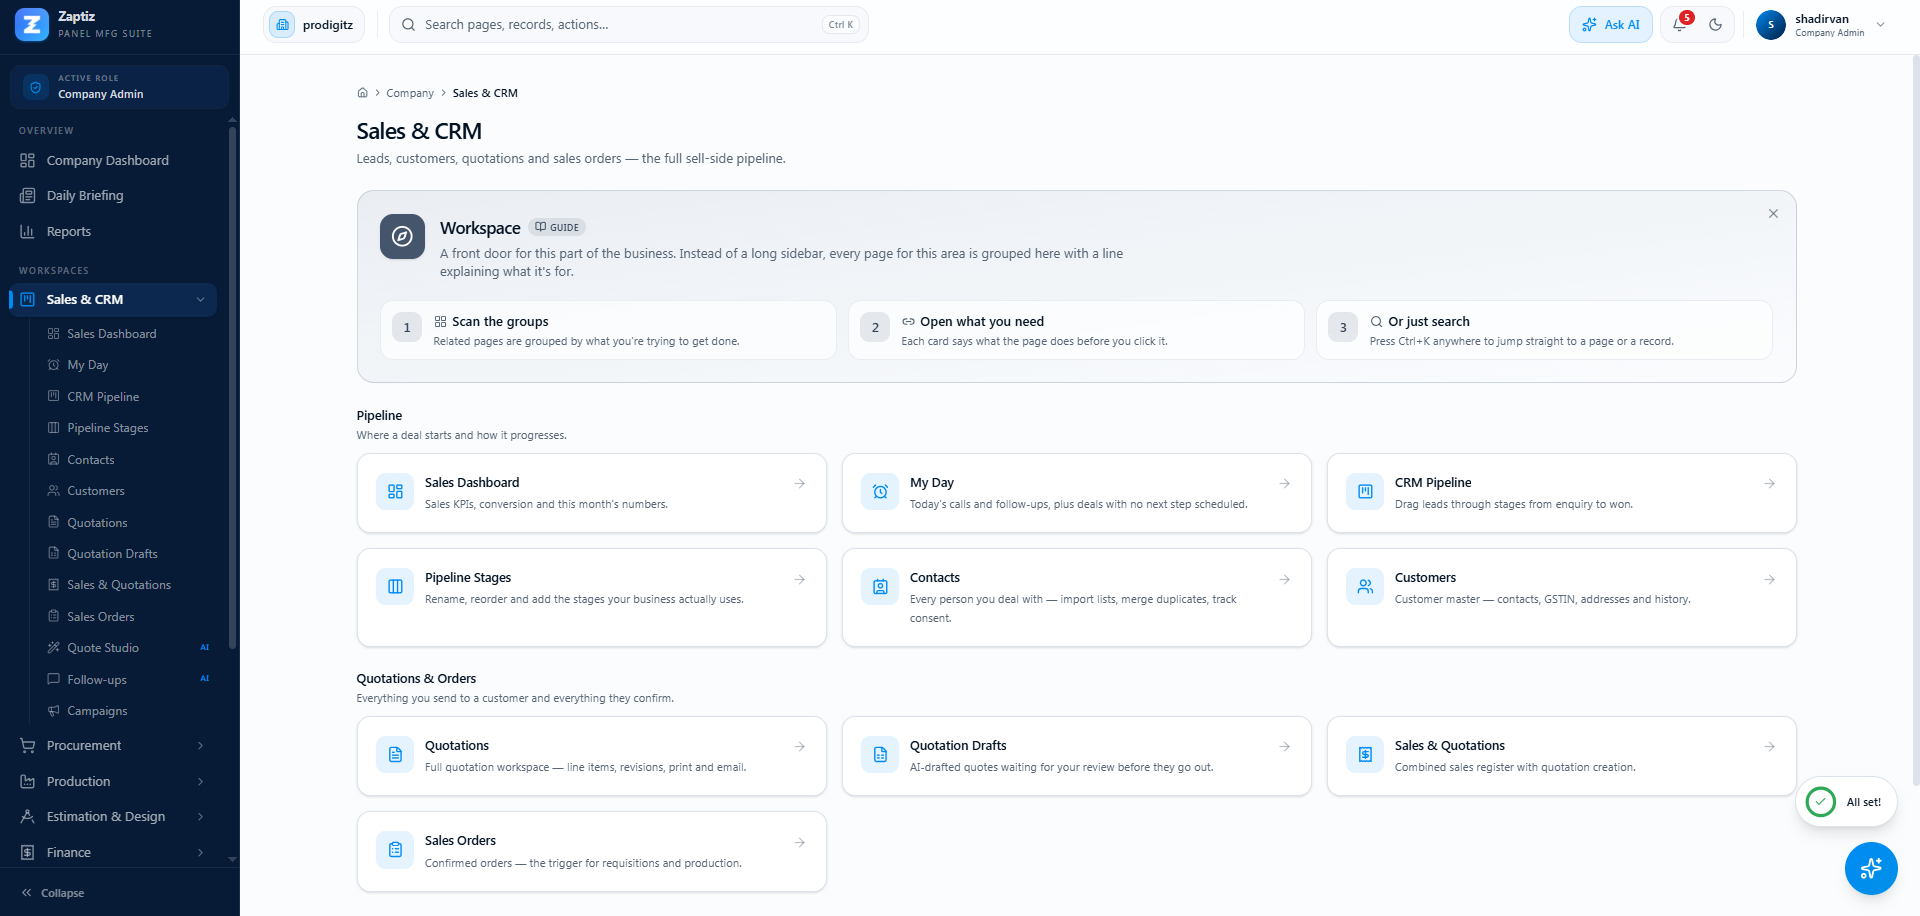
Task: Click the Ask AI button
Action: tap(1611, 25)
